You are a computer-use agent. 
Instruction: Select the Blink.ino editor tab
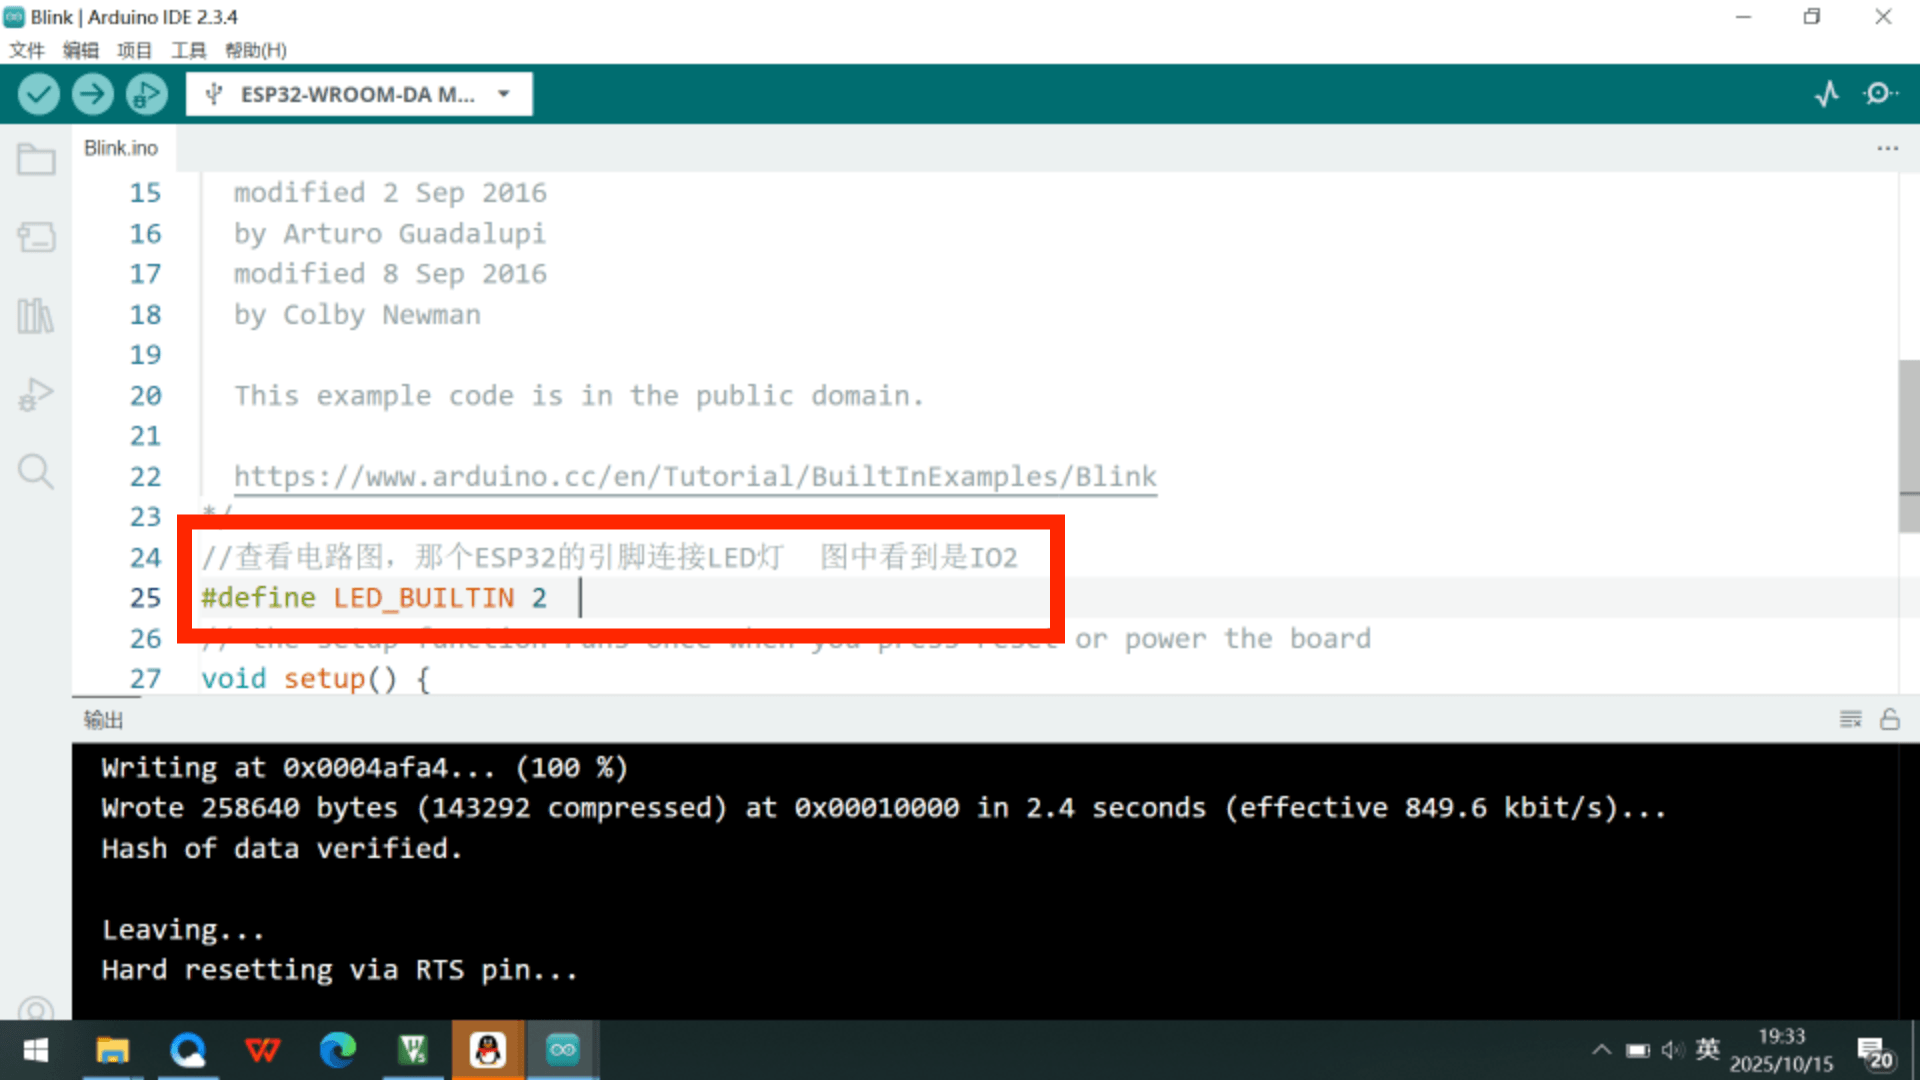click(x=121, y=148)
